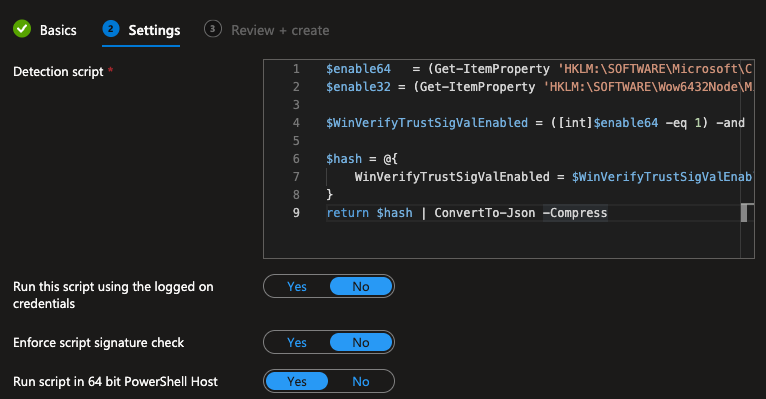This screenshot has height=399, width=766.
Task: Click the step 3 circle icon
Action: (x=213, y=29)
